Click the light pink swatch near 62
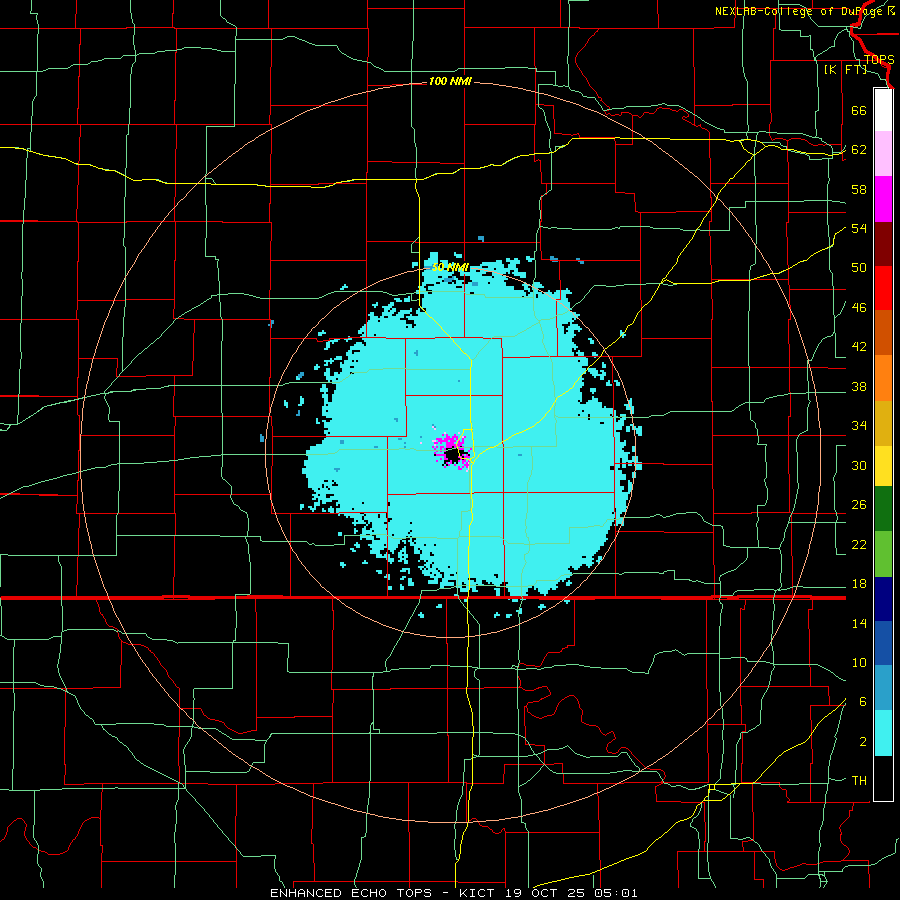Viewport: 900px width, 900px height. pos(883,154)
